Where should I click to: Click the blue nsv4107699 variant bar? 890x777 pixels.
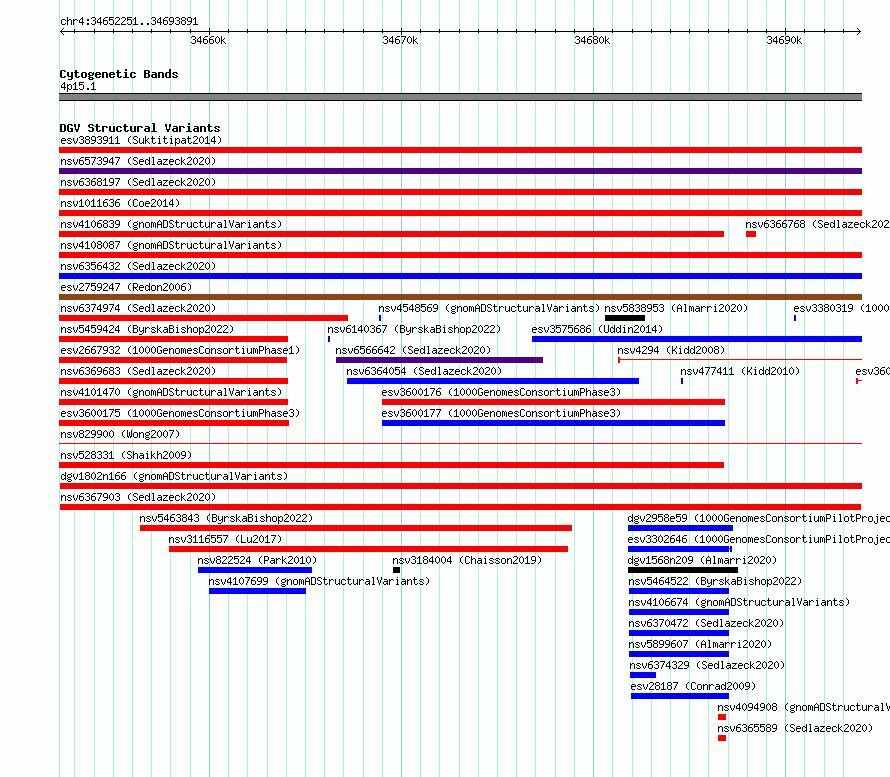257,591
